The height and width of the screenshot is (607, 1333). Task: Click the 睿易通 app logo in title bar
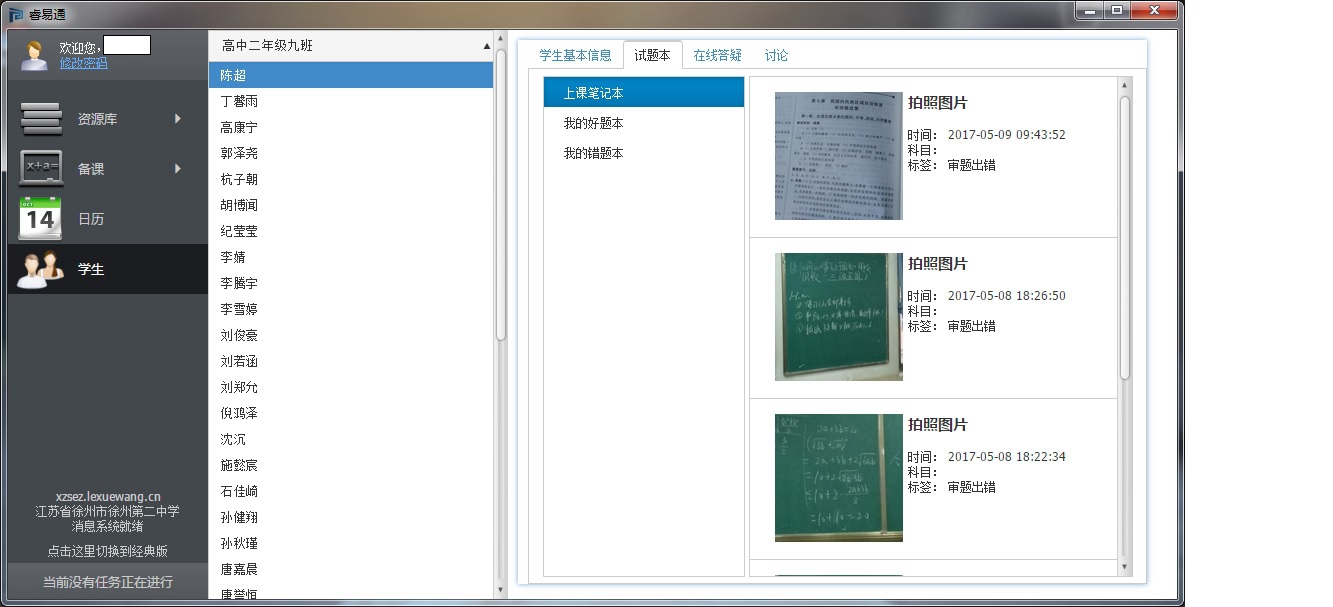tap(15, 14)
